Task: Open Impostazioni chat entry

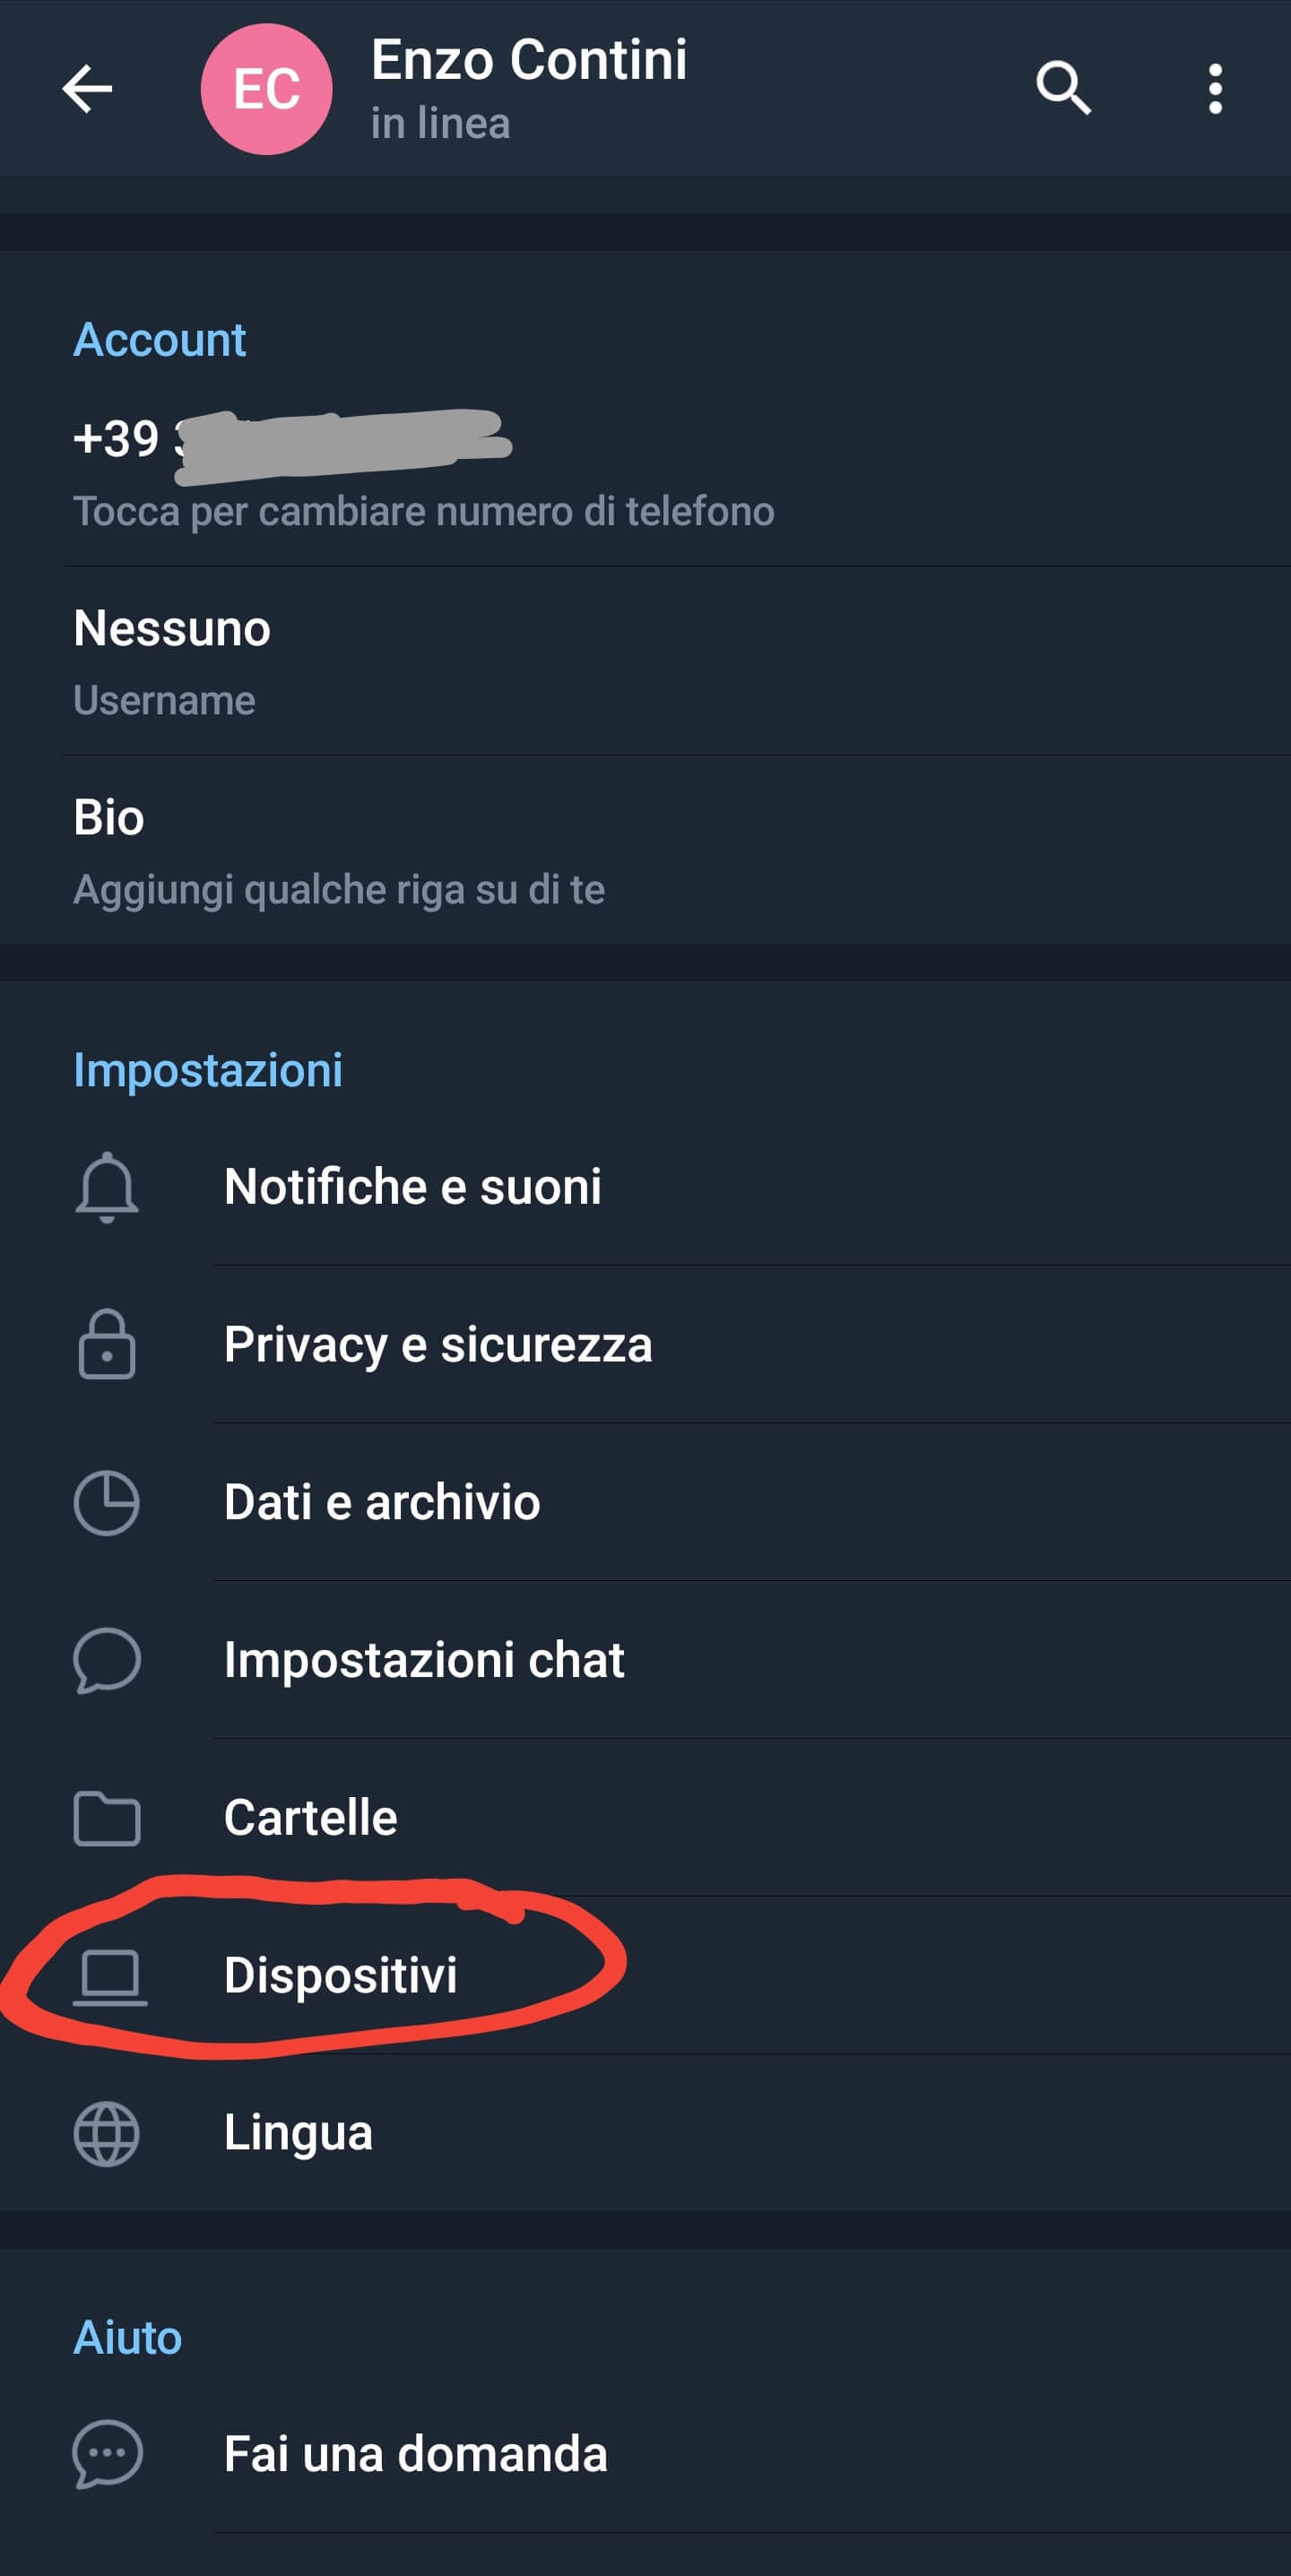Action: (x=424, y=1660)
